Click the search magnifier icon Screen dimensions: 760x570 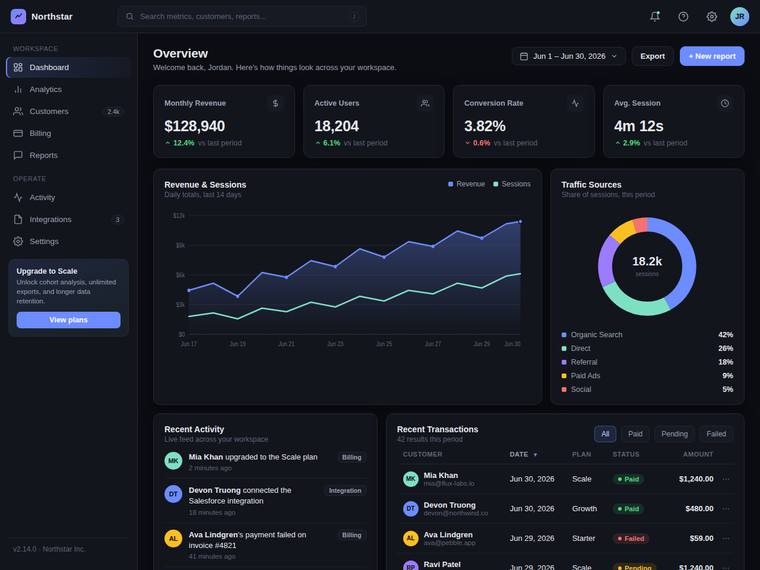tap(129, 16)
